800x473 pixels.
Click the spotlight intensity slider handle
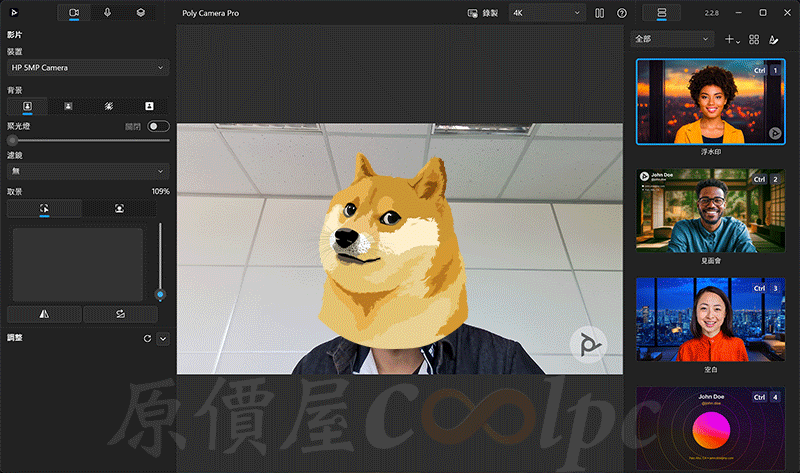[12, 140]
